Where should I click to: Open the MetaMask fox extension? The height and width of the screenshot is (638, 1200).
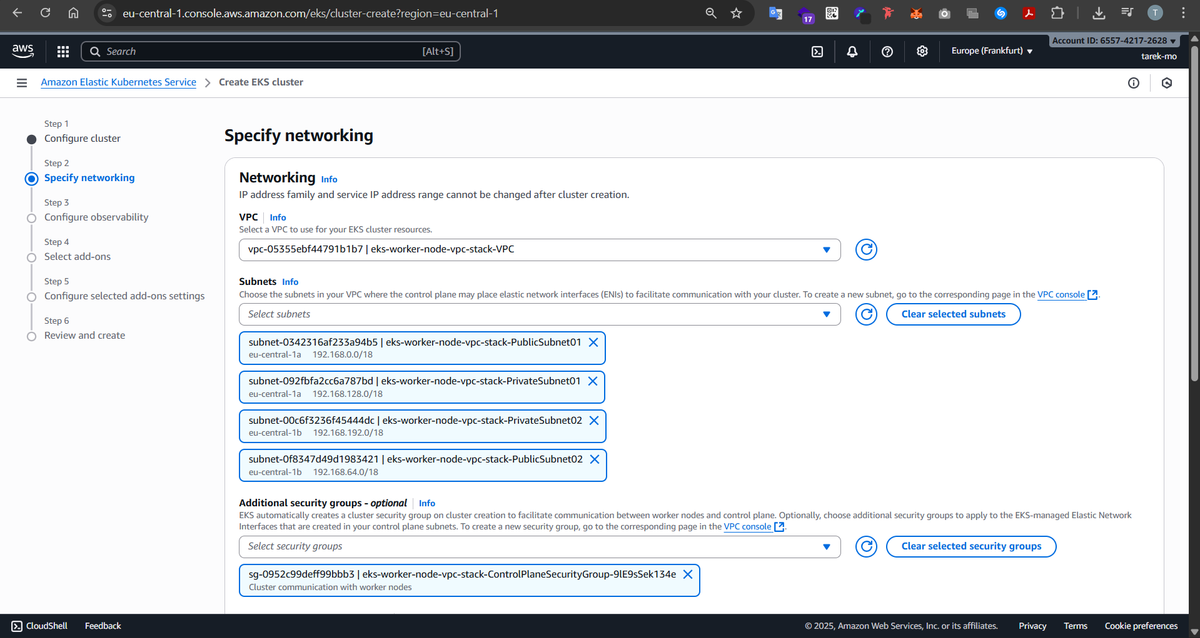click(x=917, y=13)
